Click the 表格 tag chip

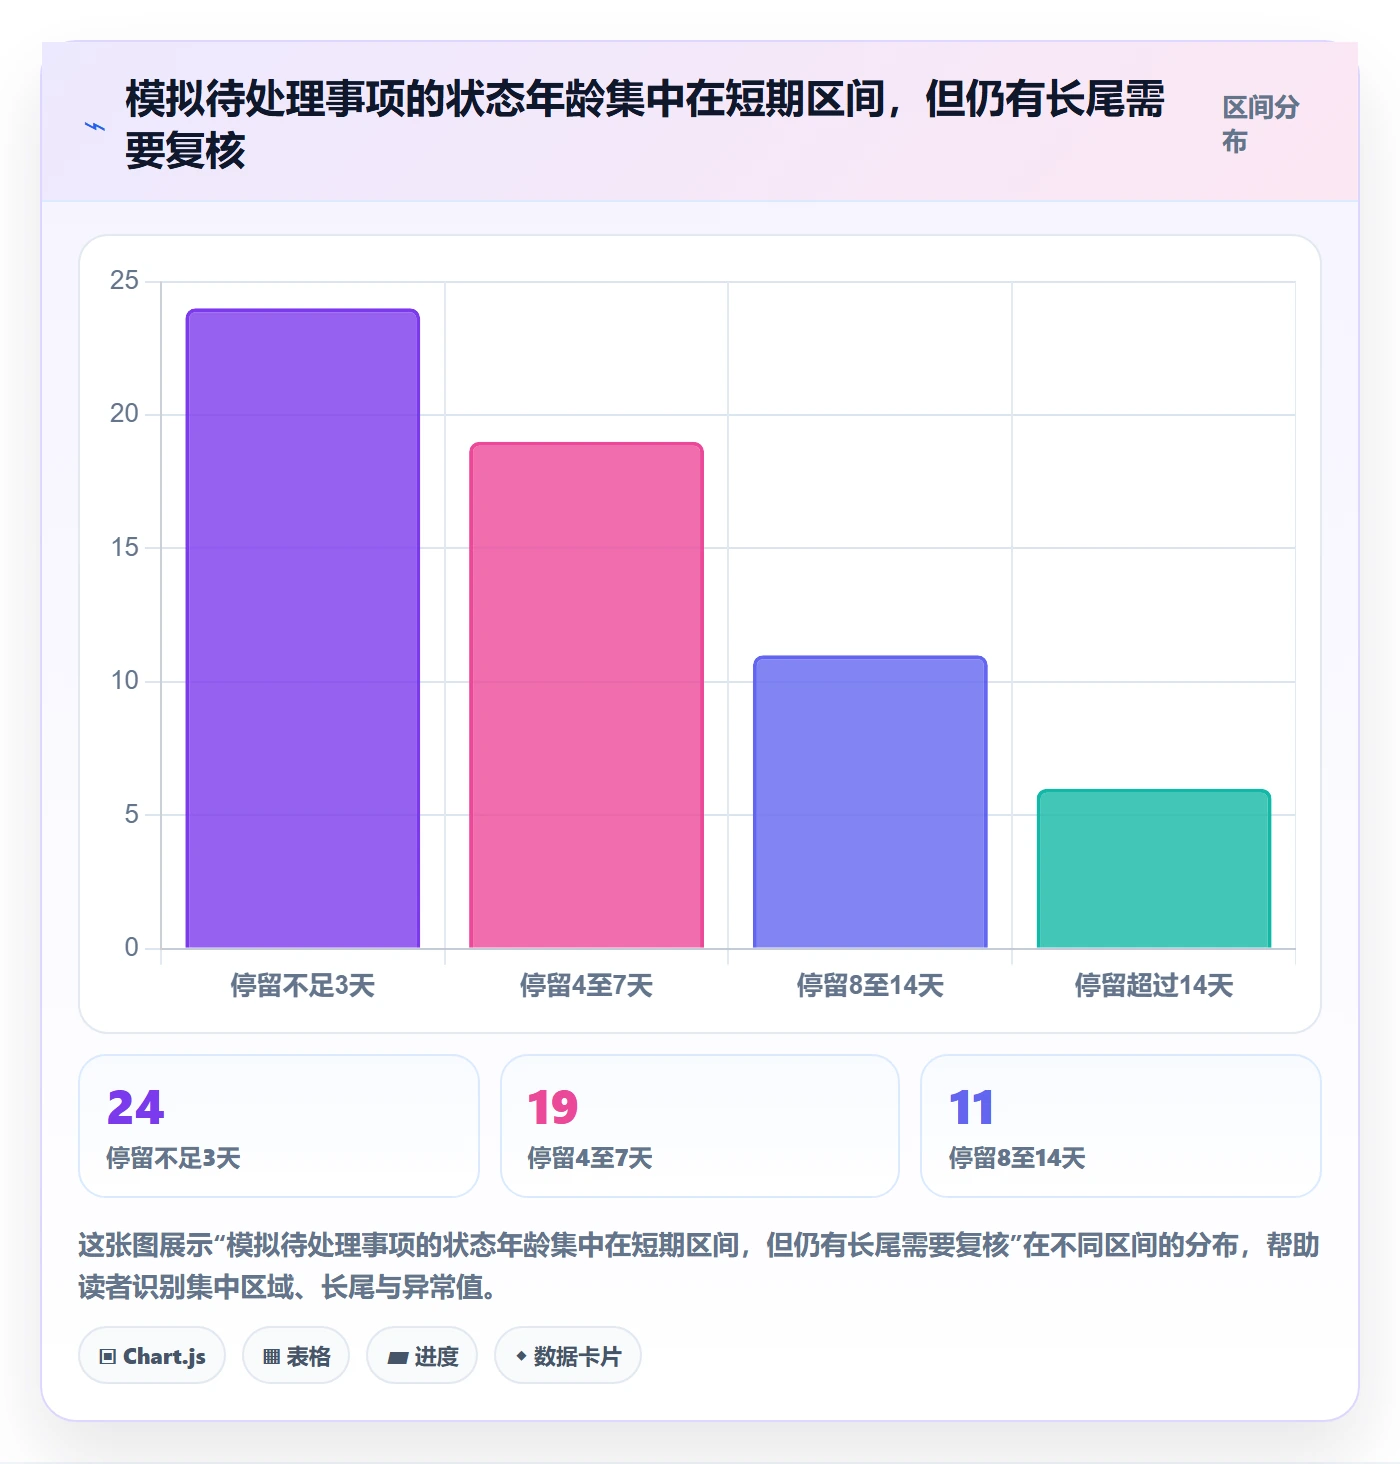click(x=296, y=1356)
